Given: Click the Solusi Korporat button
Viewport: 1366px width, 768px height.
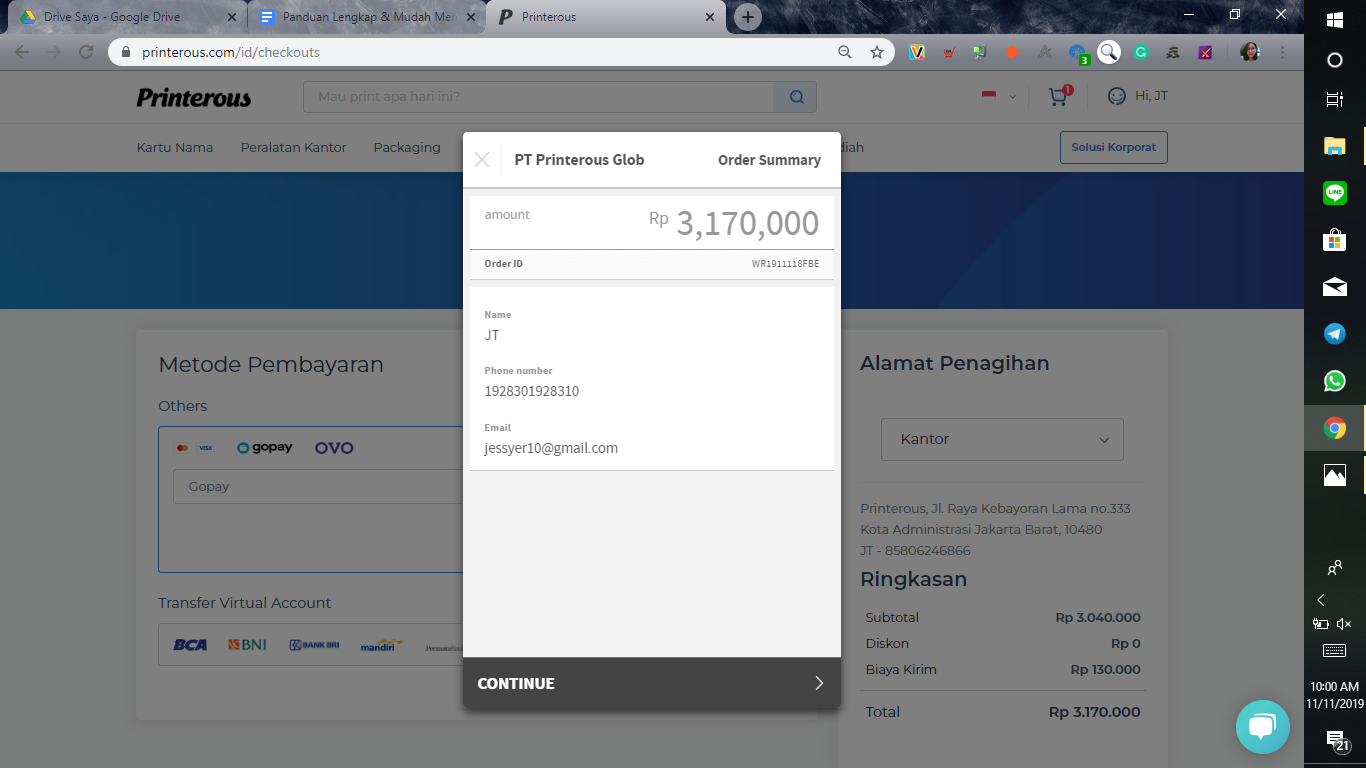Looking at the screenshot, I should (1113, 147).
